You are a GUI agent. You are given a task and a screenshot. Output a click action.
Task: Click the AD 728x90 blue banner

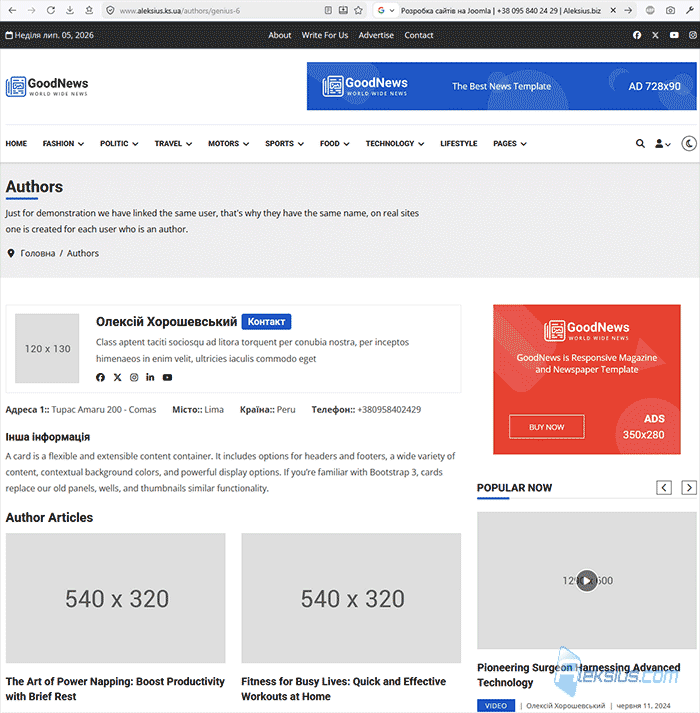click(501, 86)
